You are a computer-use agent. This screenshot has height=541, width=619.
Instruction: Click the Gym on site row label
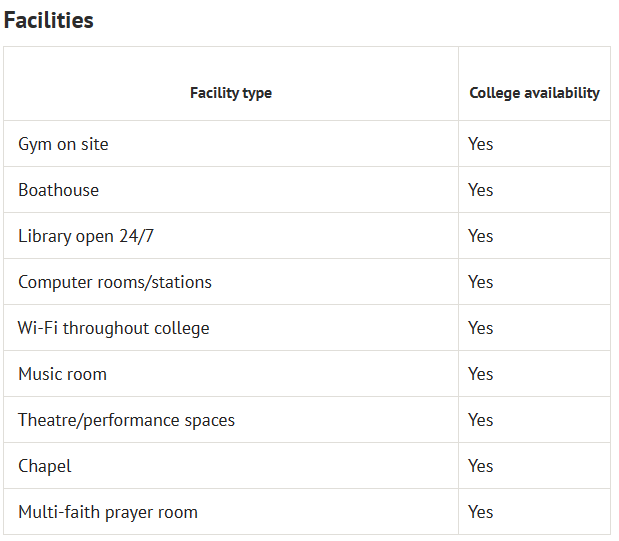(x=63, y=144)
